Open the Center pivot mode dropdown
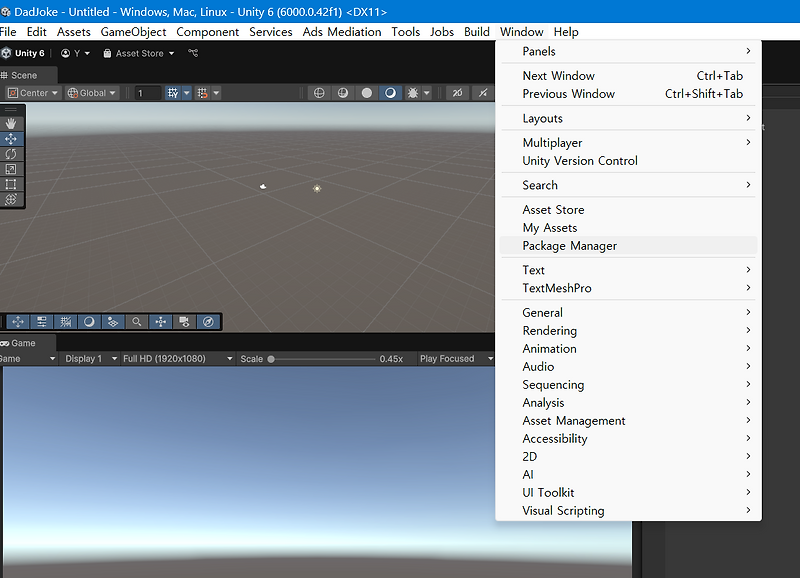The image size is (800, 578). coord(32,92)
